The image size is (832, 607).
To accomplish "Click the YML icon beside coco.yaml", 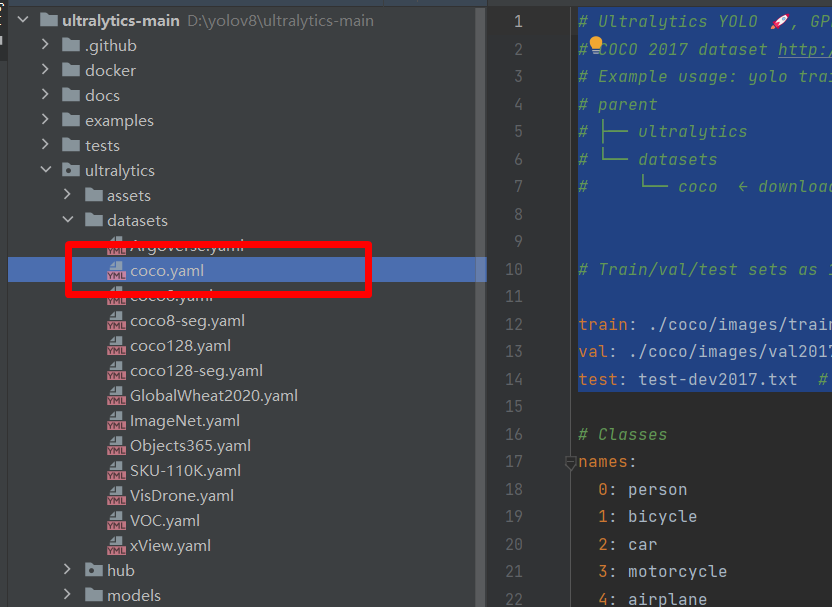I will [x=116, y=271].
